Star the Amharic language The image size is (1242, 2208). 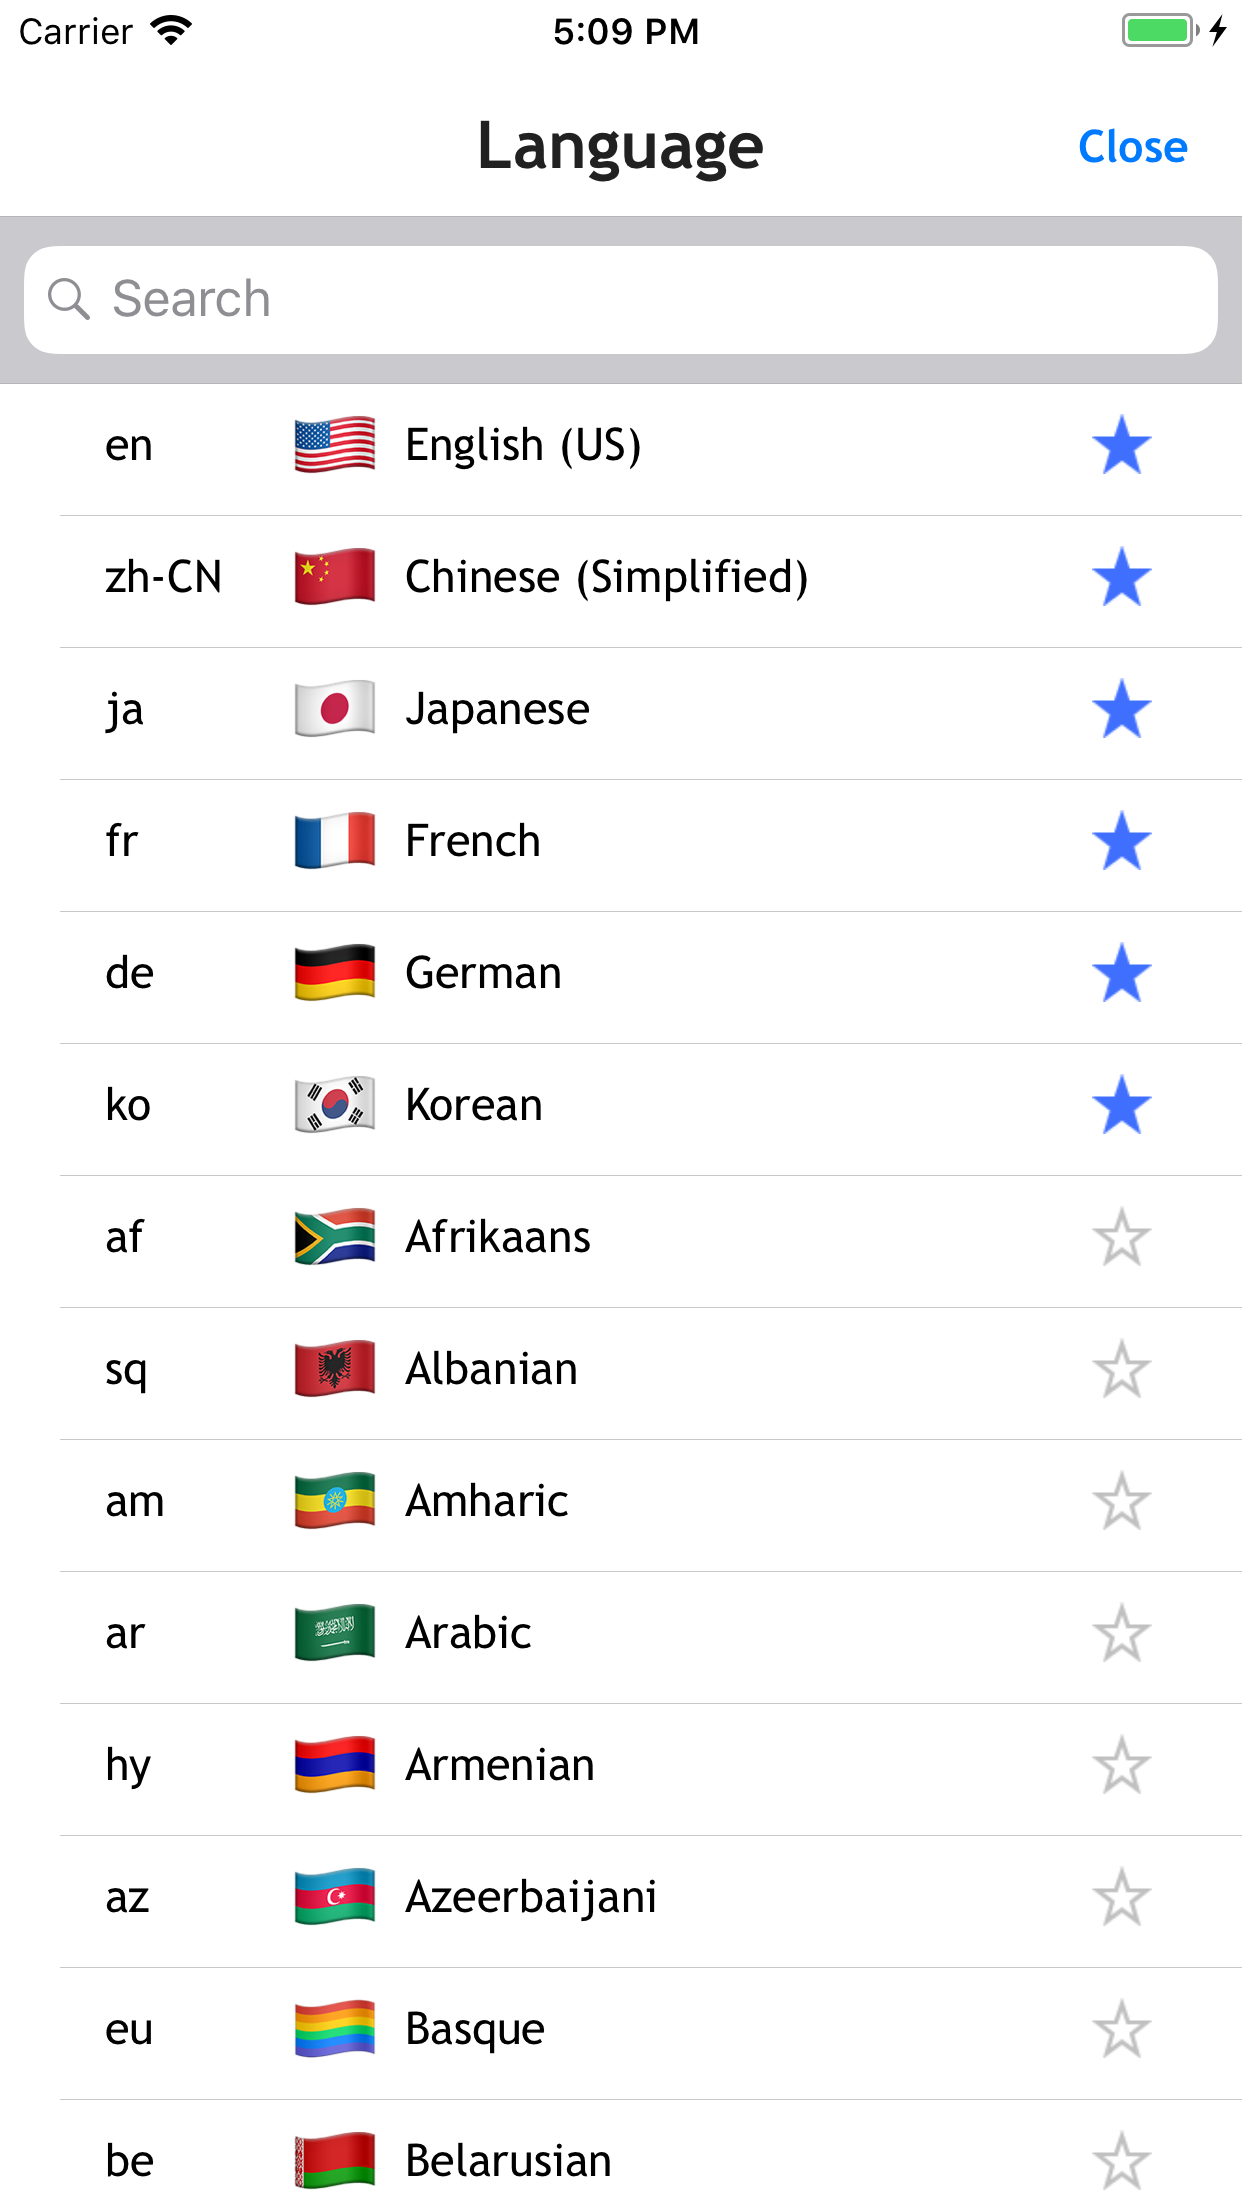tap(1121, 1501)
